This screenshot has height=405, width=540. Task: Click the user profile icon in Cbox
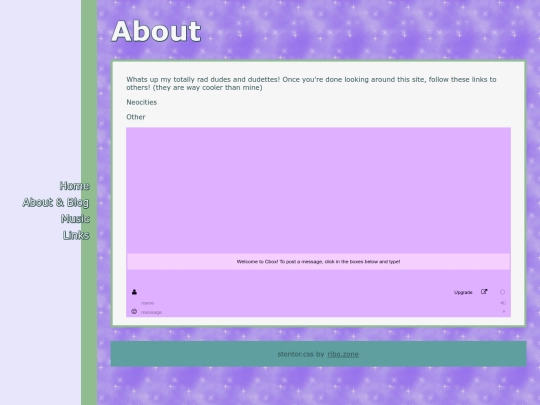[x=134, y=292]
